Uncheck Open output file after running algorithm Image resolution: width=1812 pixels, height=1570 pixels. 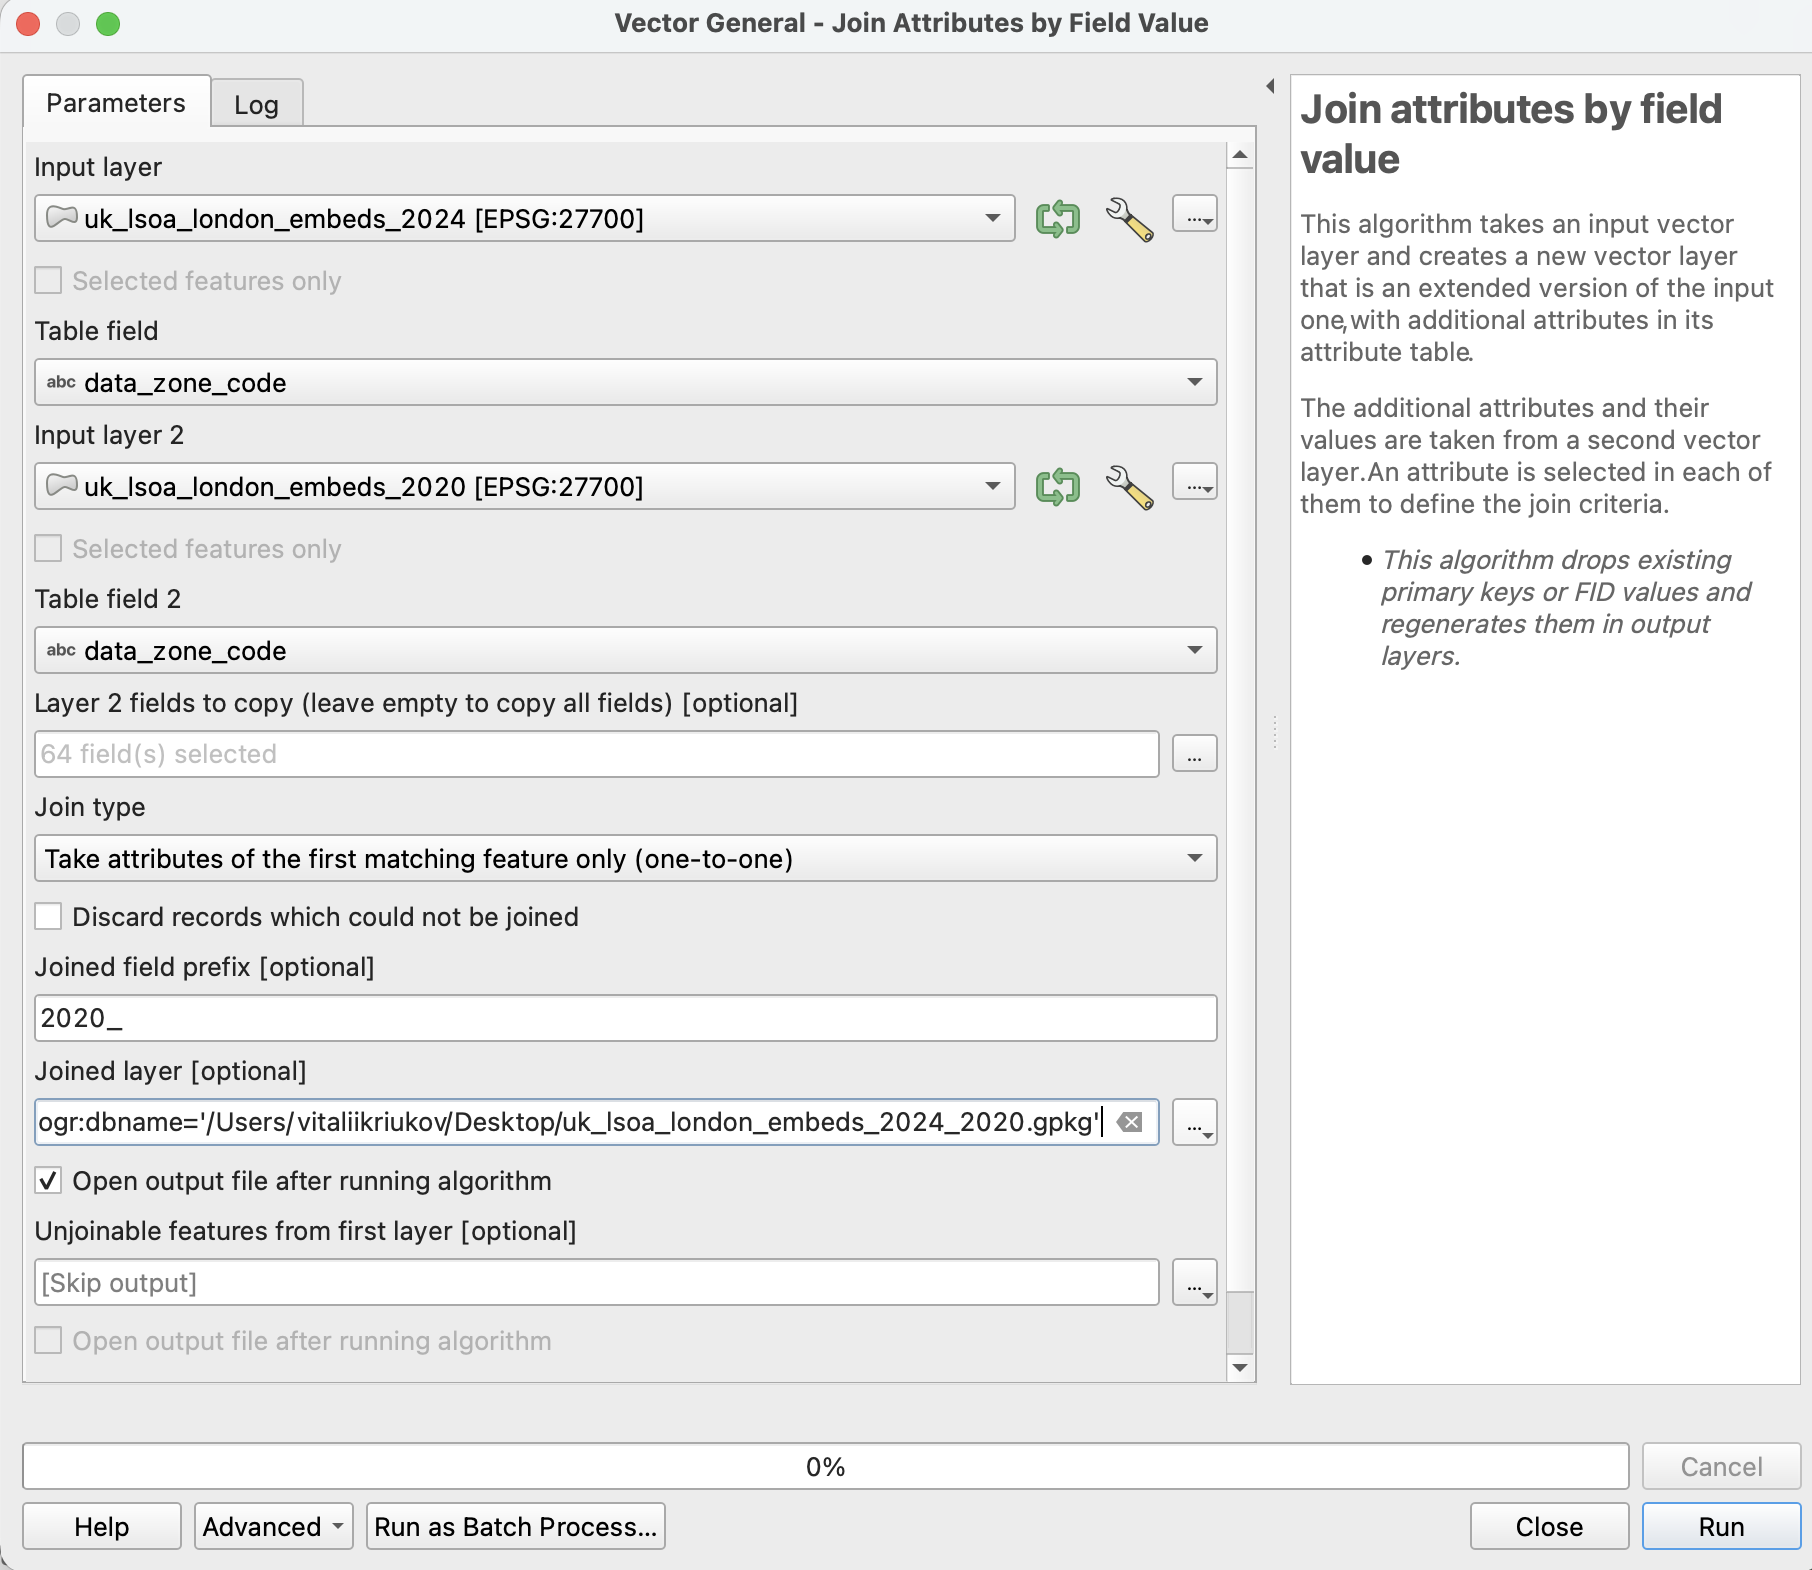(48, 1181)
